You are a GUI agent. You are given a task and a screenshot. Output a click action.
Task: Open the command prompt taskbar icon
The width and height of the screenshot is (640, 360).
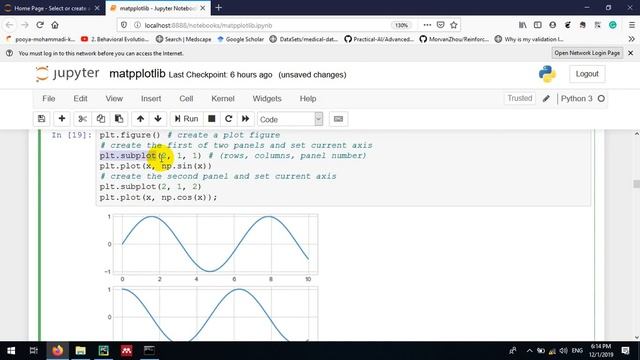pyautogui.click(x=149, y=351)
